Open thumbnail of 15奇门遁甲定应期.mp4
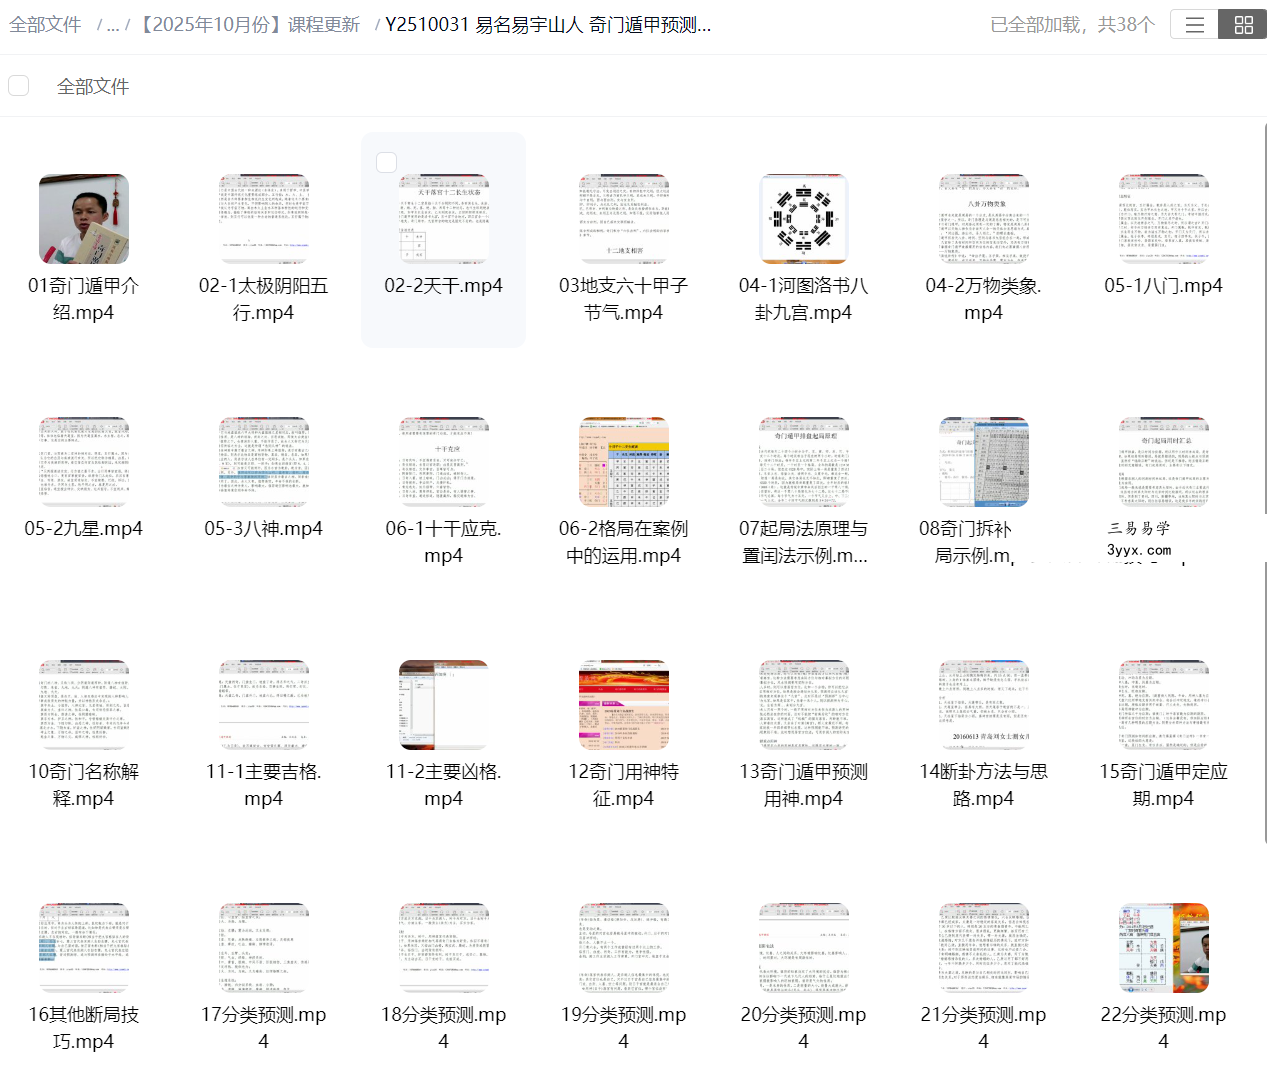This screenshot has width=1267, height=1076. pos(1164,705)
